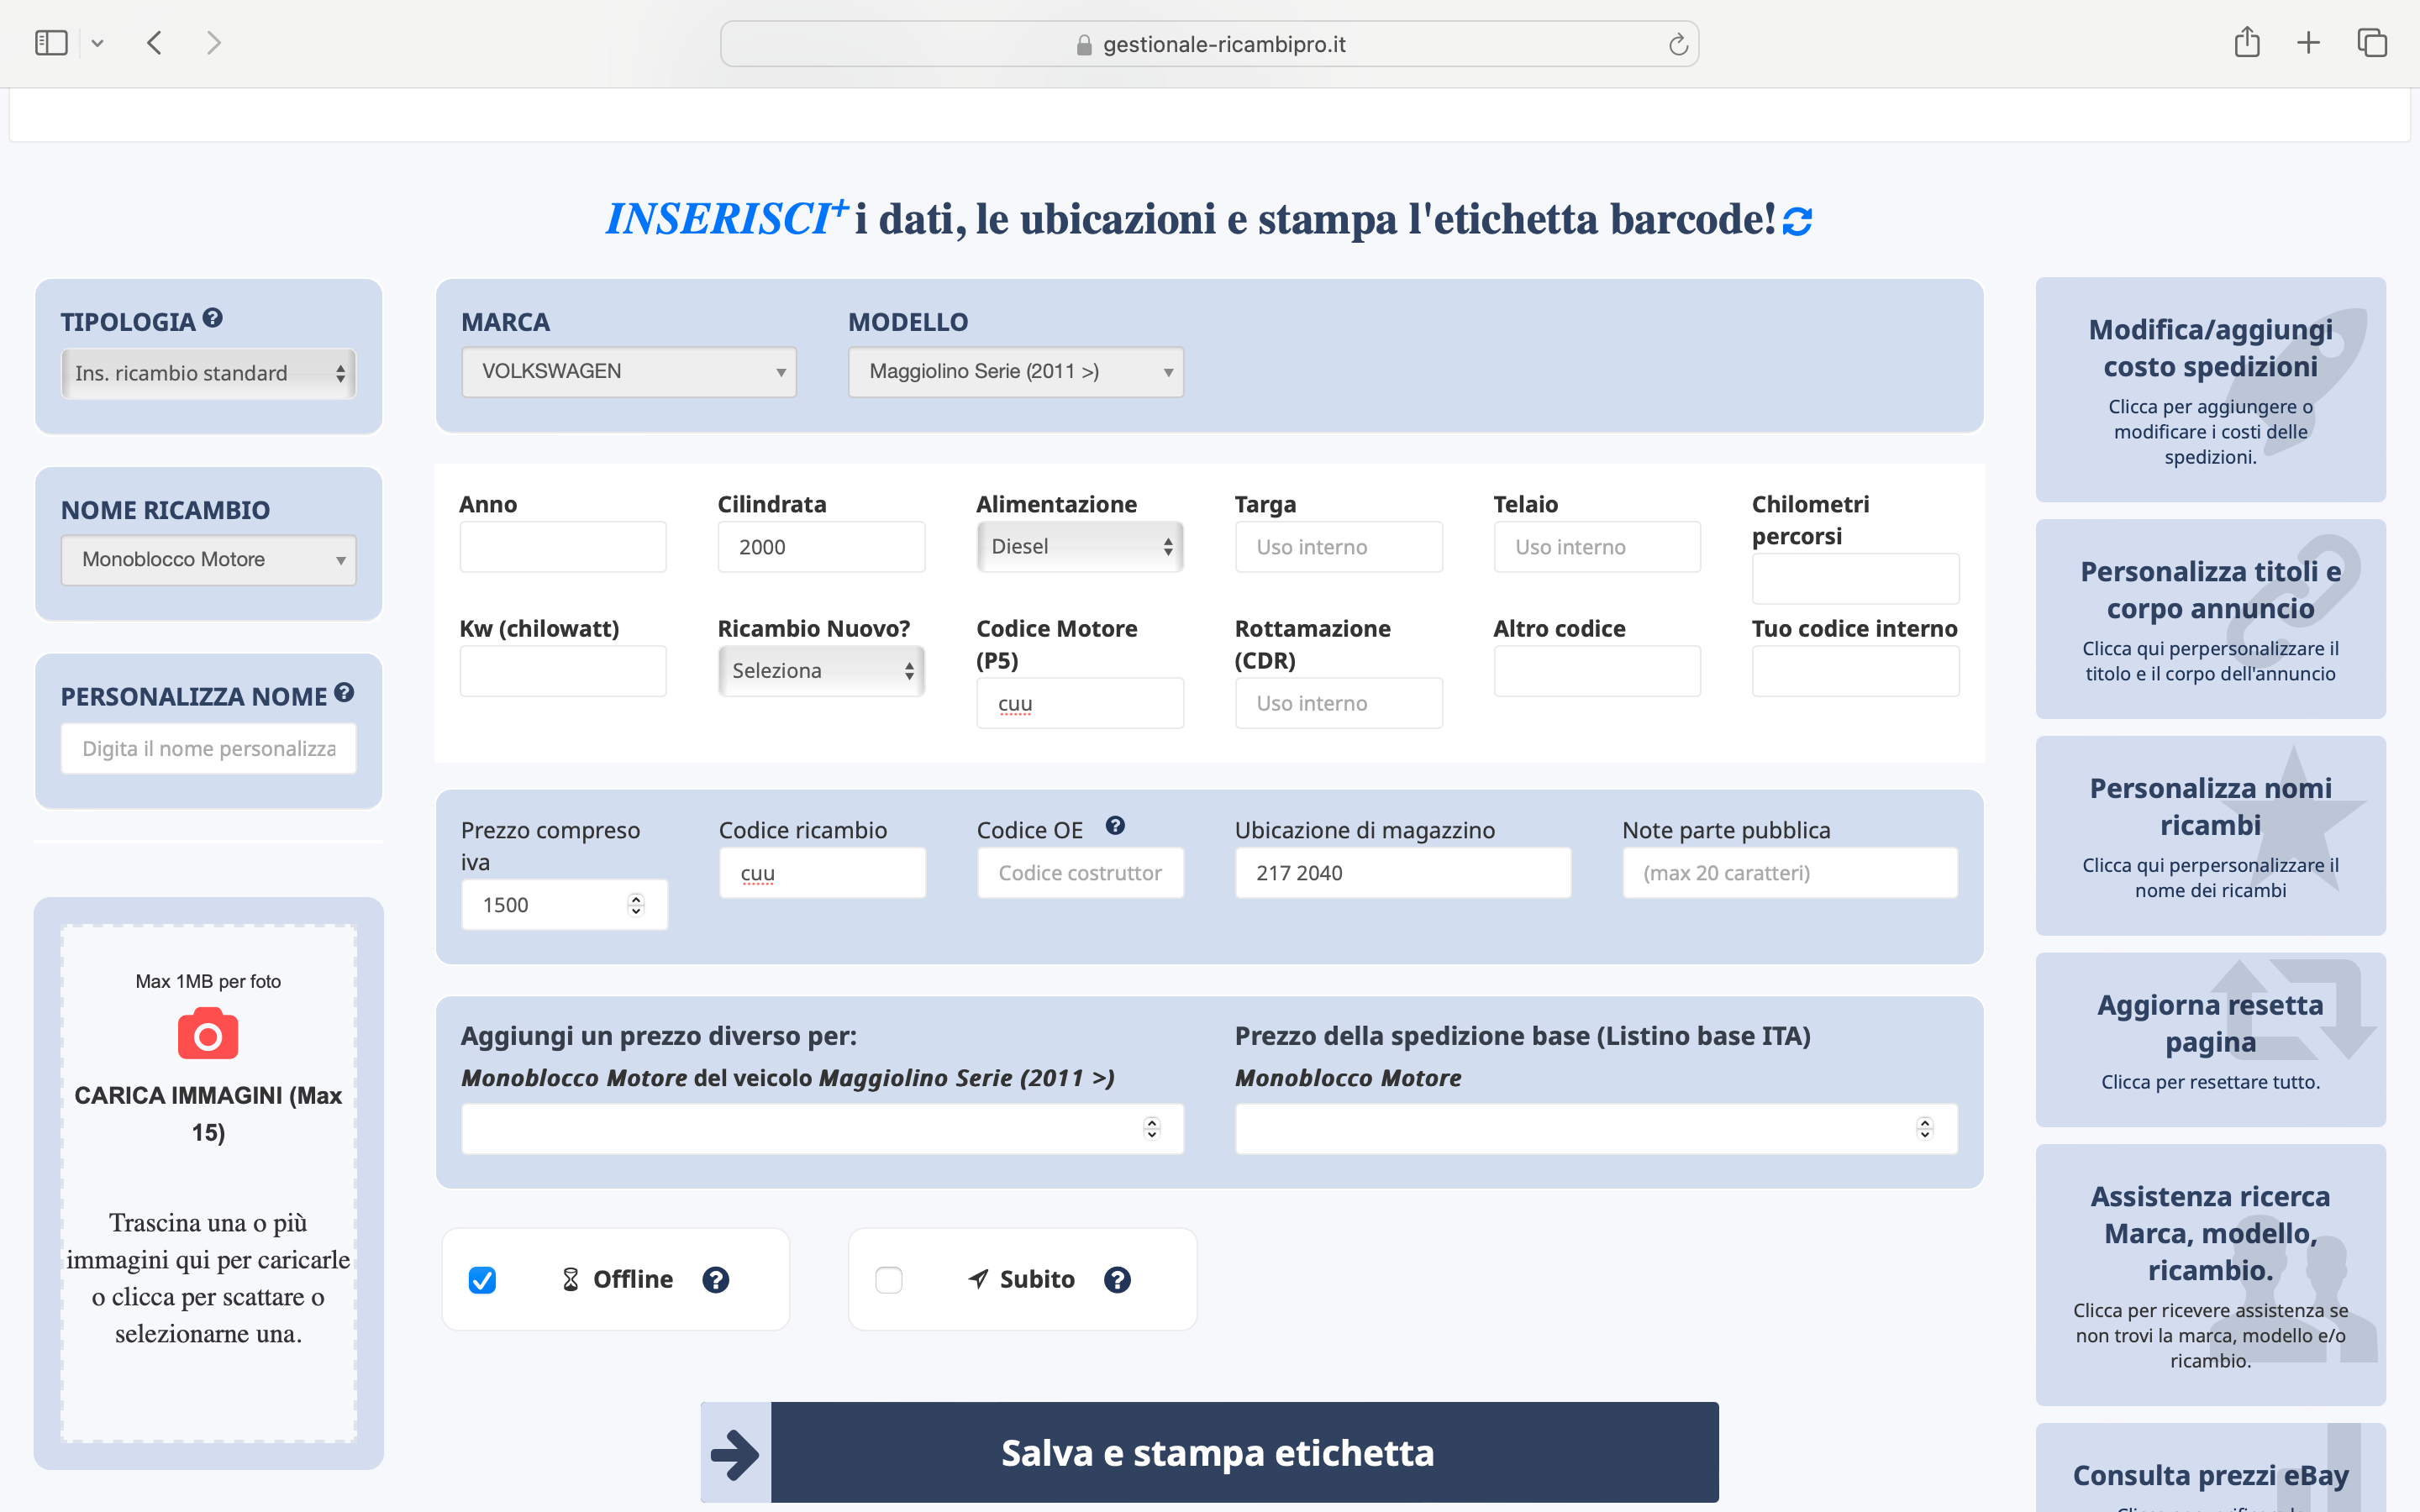This screenshot has width=2420, height=1512.
Task: Open a new tab with plus icon
Action: pyautogui.click(x=2308, y=43)
